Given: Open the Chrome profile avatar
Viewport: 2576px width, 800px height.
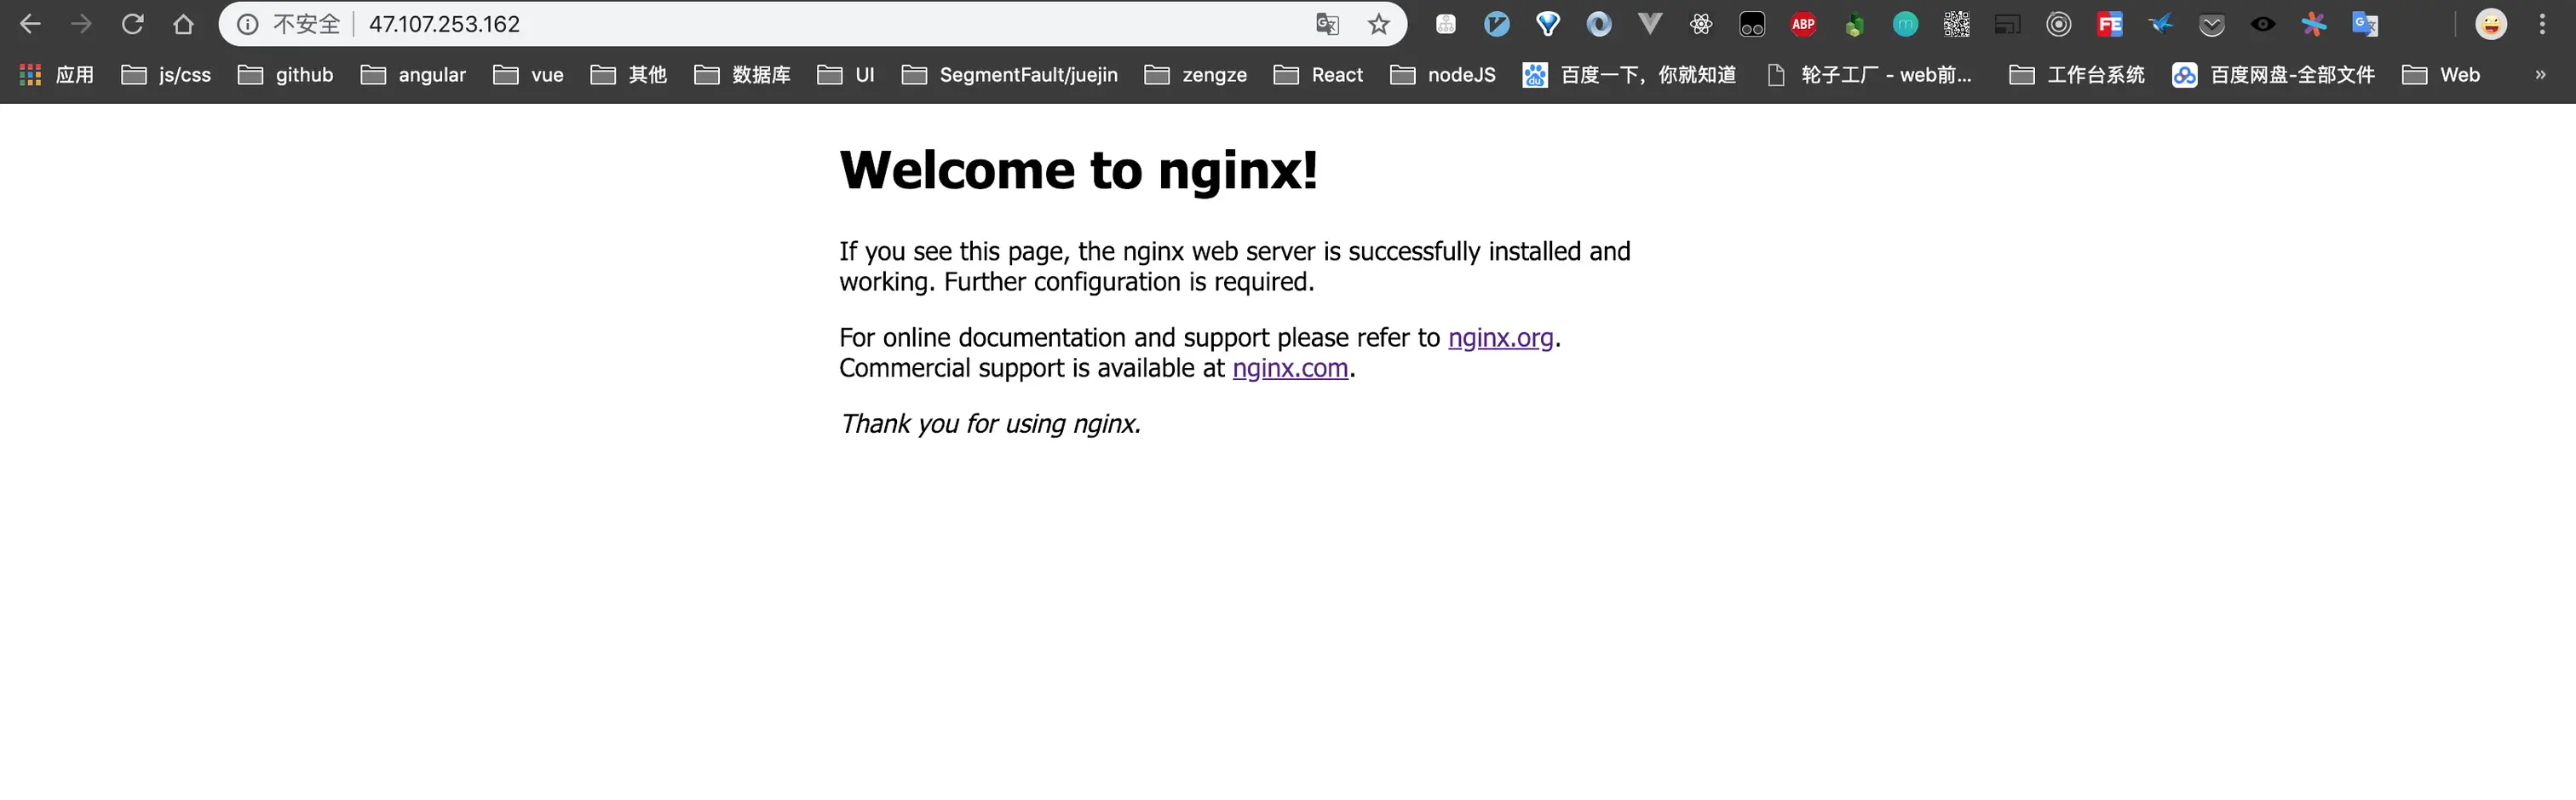Looking at the screenshot, I should [x=2491, y=24].
